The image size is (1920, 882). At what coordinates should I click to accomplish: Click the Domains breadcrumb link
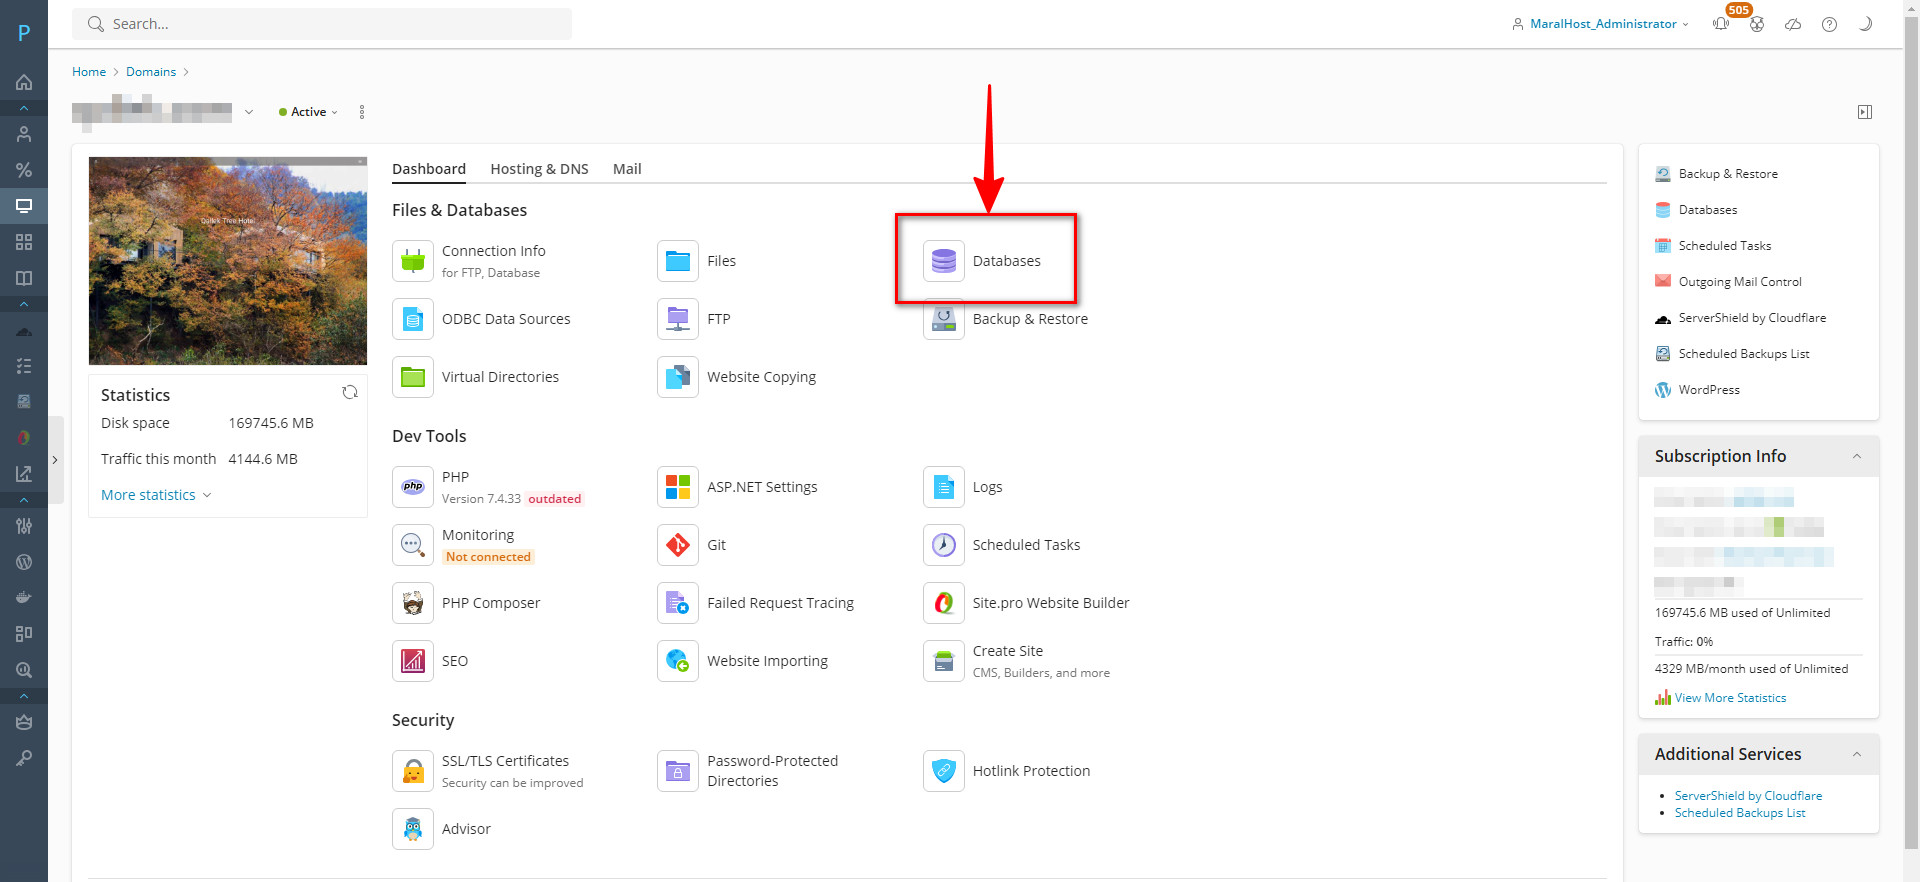point(151,72)
